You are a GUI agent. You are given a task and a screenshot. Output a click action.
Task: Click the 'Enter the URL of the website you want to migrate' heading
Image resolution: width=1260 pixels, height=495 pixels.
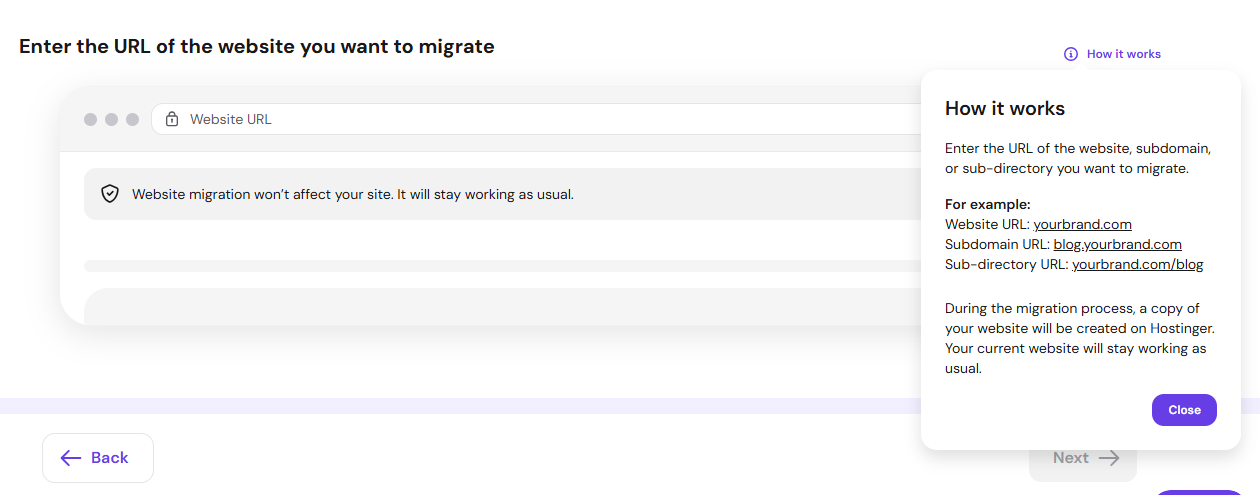tap(257, 46)
